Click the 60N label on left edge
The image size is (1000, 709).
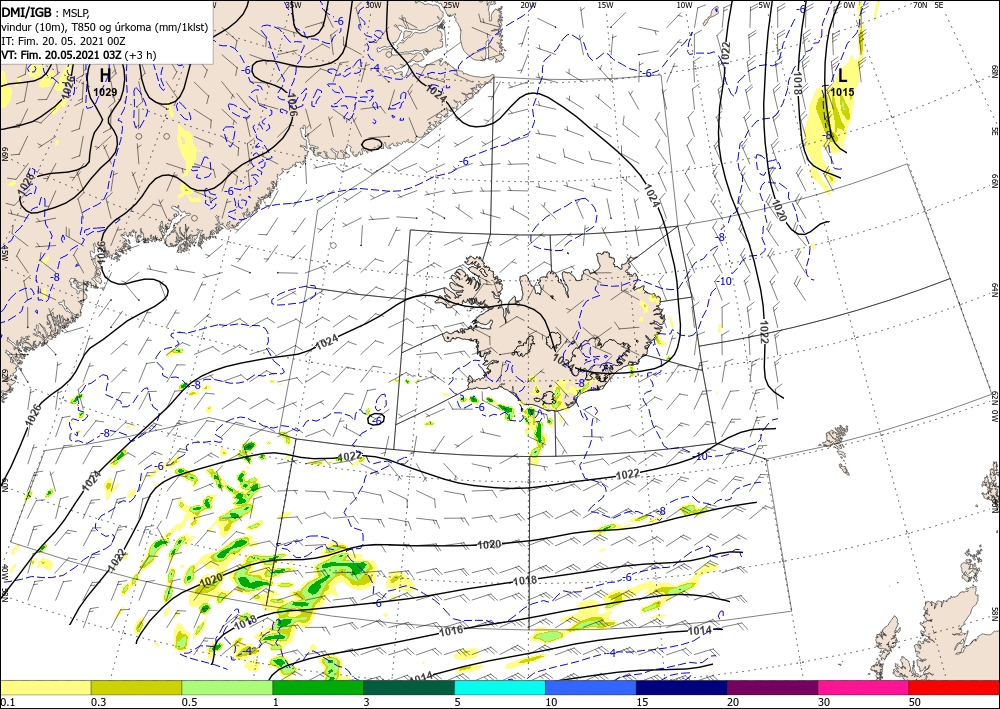click(4, 485)
